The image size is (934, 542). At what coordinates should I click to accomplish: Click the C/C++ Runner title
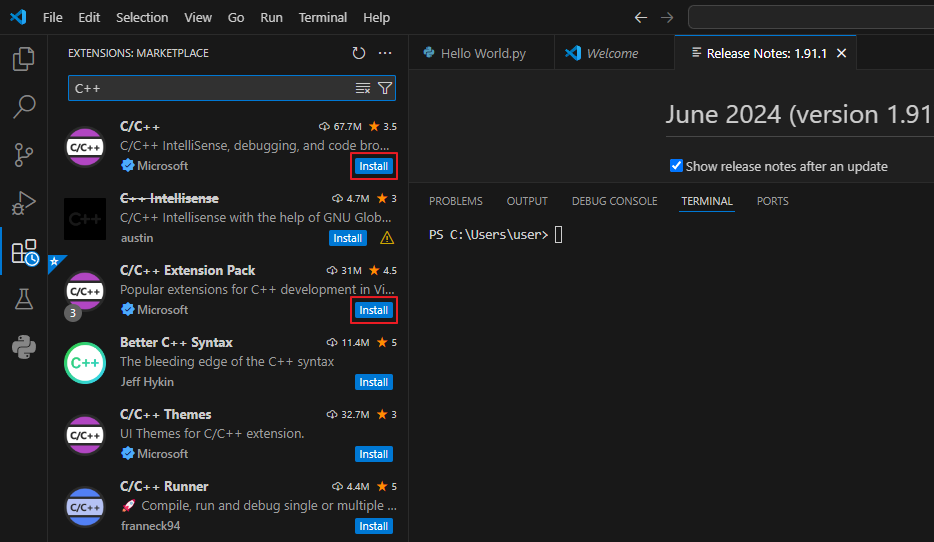click(x=164, y=487)
